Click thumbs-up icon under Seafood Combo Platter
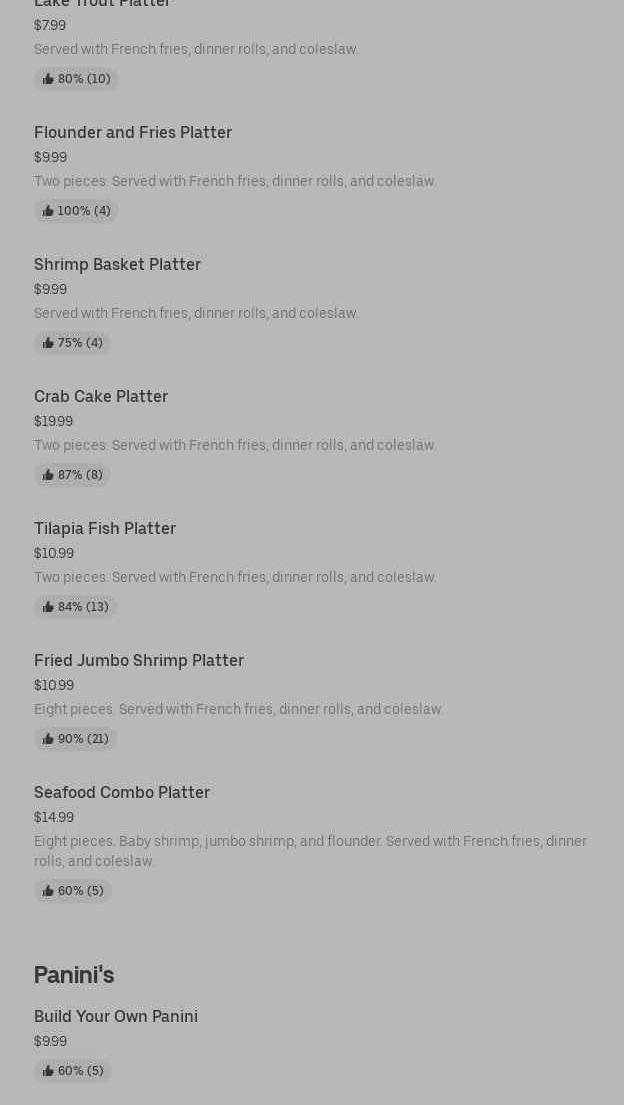This screenshot has height=1105, width=624. tap(48, 891)
